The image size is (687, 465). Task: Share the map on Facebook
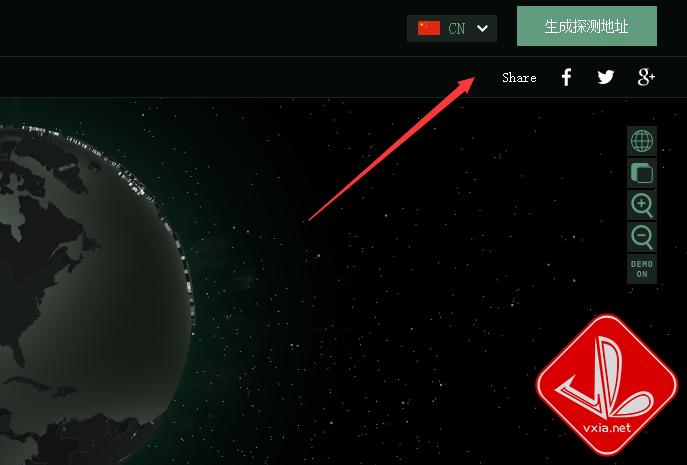tap(567, 77)
